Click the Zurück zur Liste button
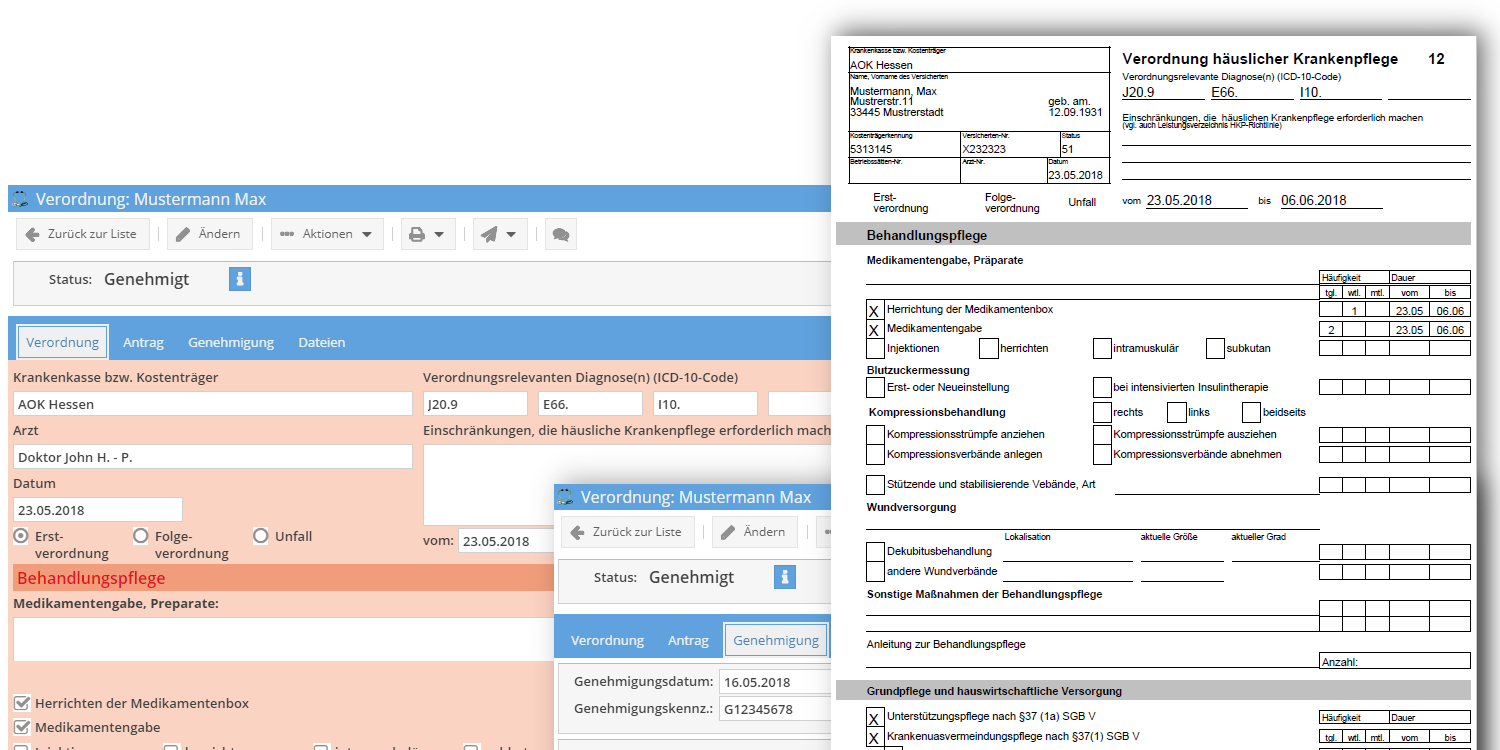The width and height of the screenshot is (1500, 750). 82,233
